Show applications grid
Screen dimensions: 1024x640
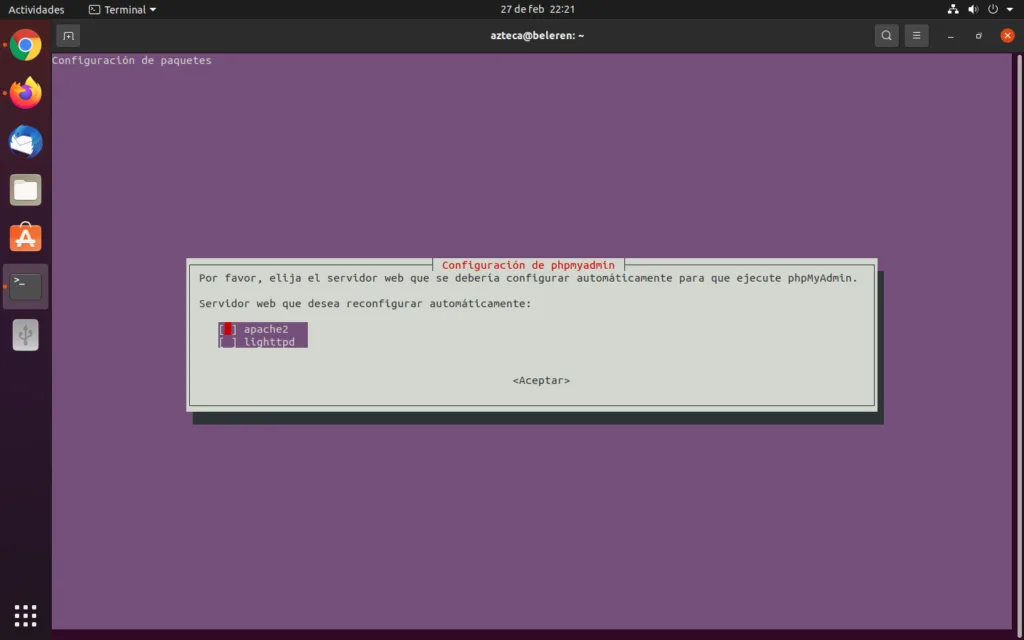point(25,615)
